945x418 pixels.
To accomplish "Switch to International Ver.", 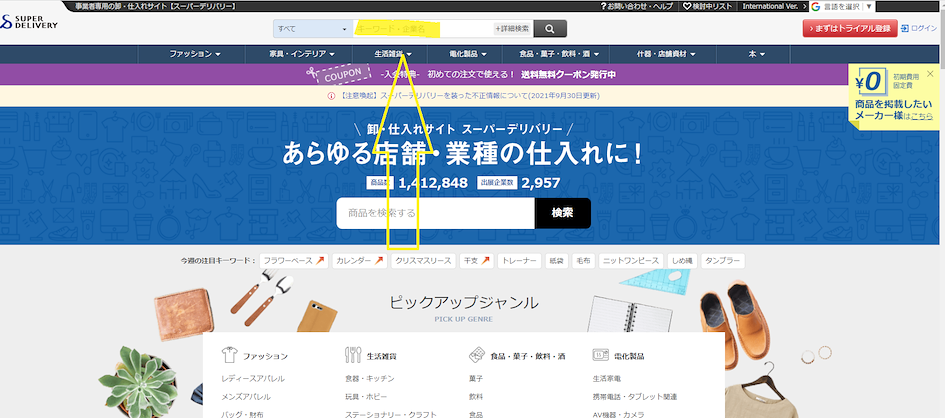I will (774, 6).
